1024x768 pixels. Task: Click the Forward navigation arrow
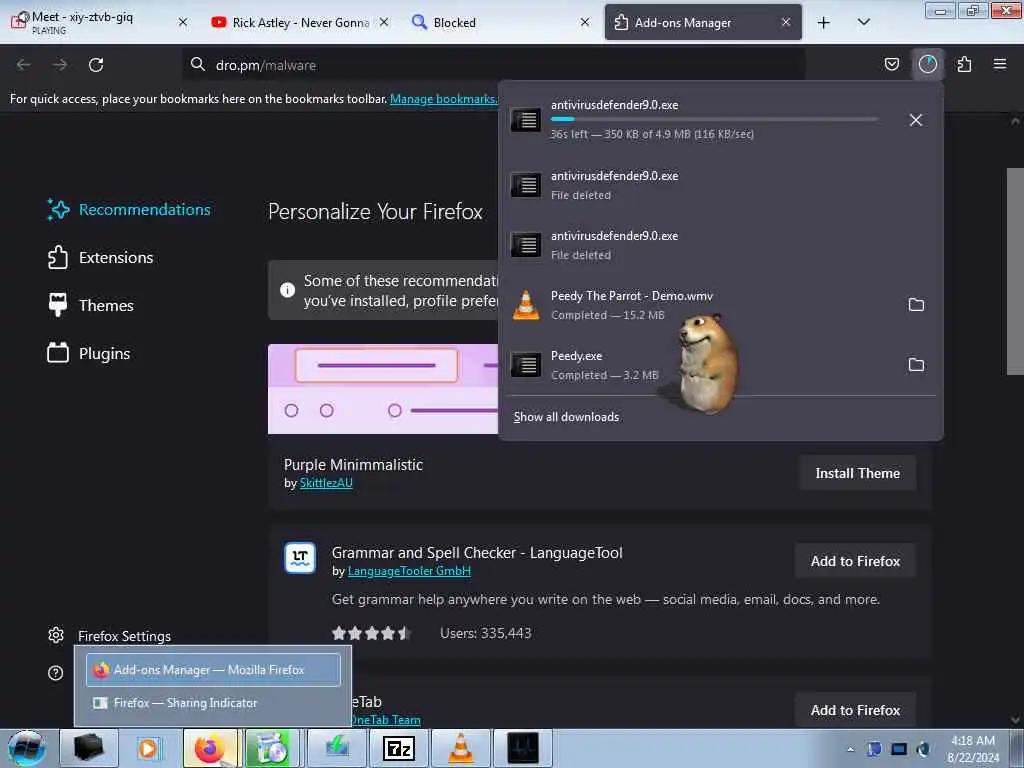click(60, 65)
